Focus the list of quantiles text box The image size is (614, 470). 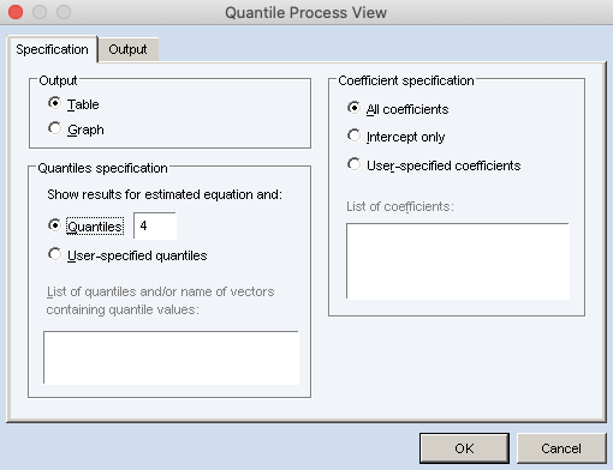pyautogui.click(x=171, y=358)
